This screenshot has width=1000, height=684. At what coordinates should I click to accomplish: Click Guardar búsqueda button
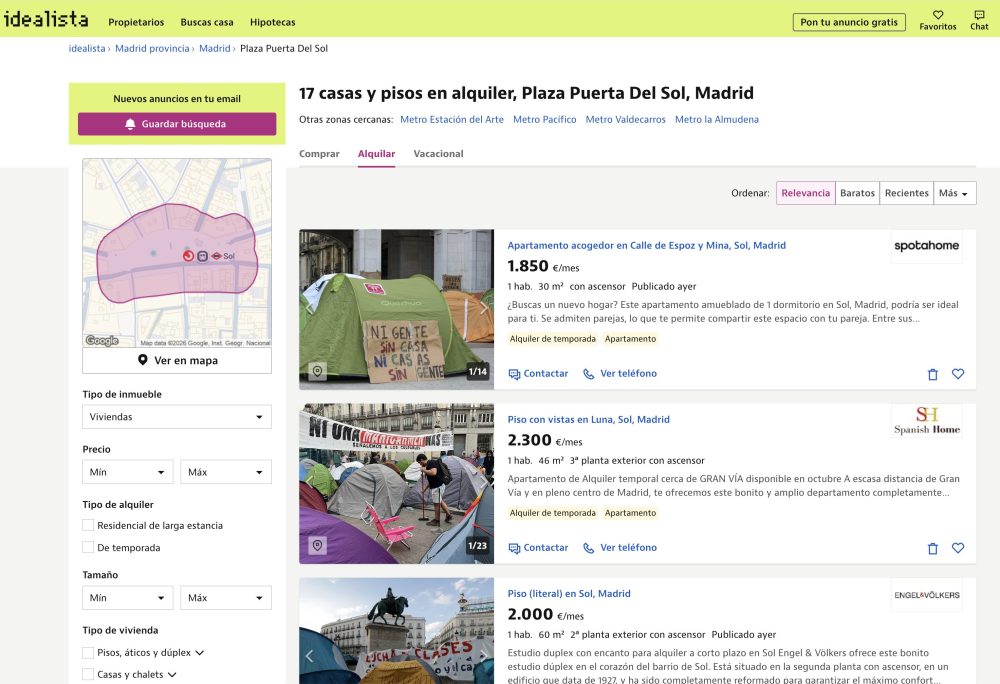[177, 124]
